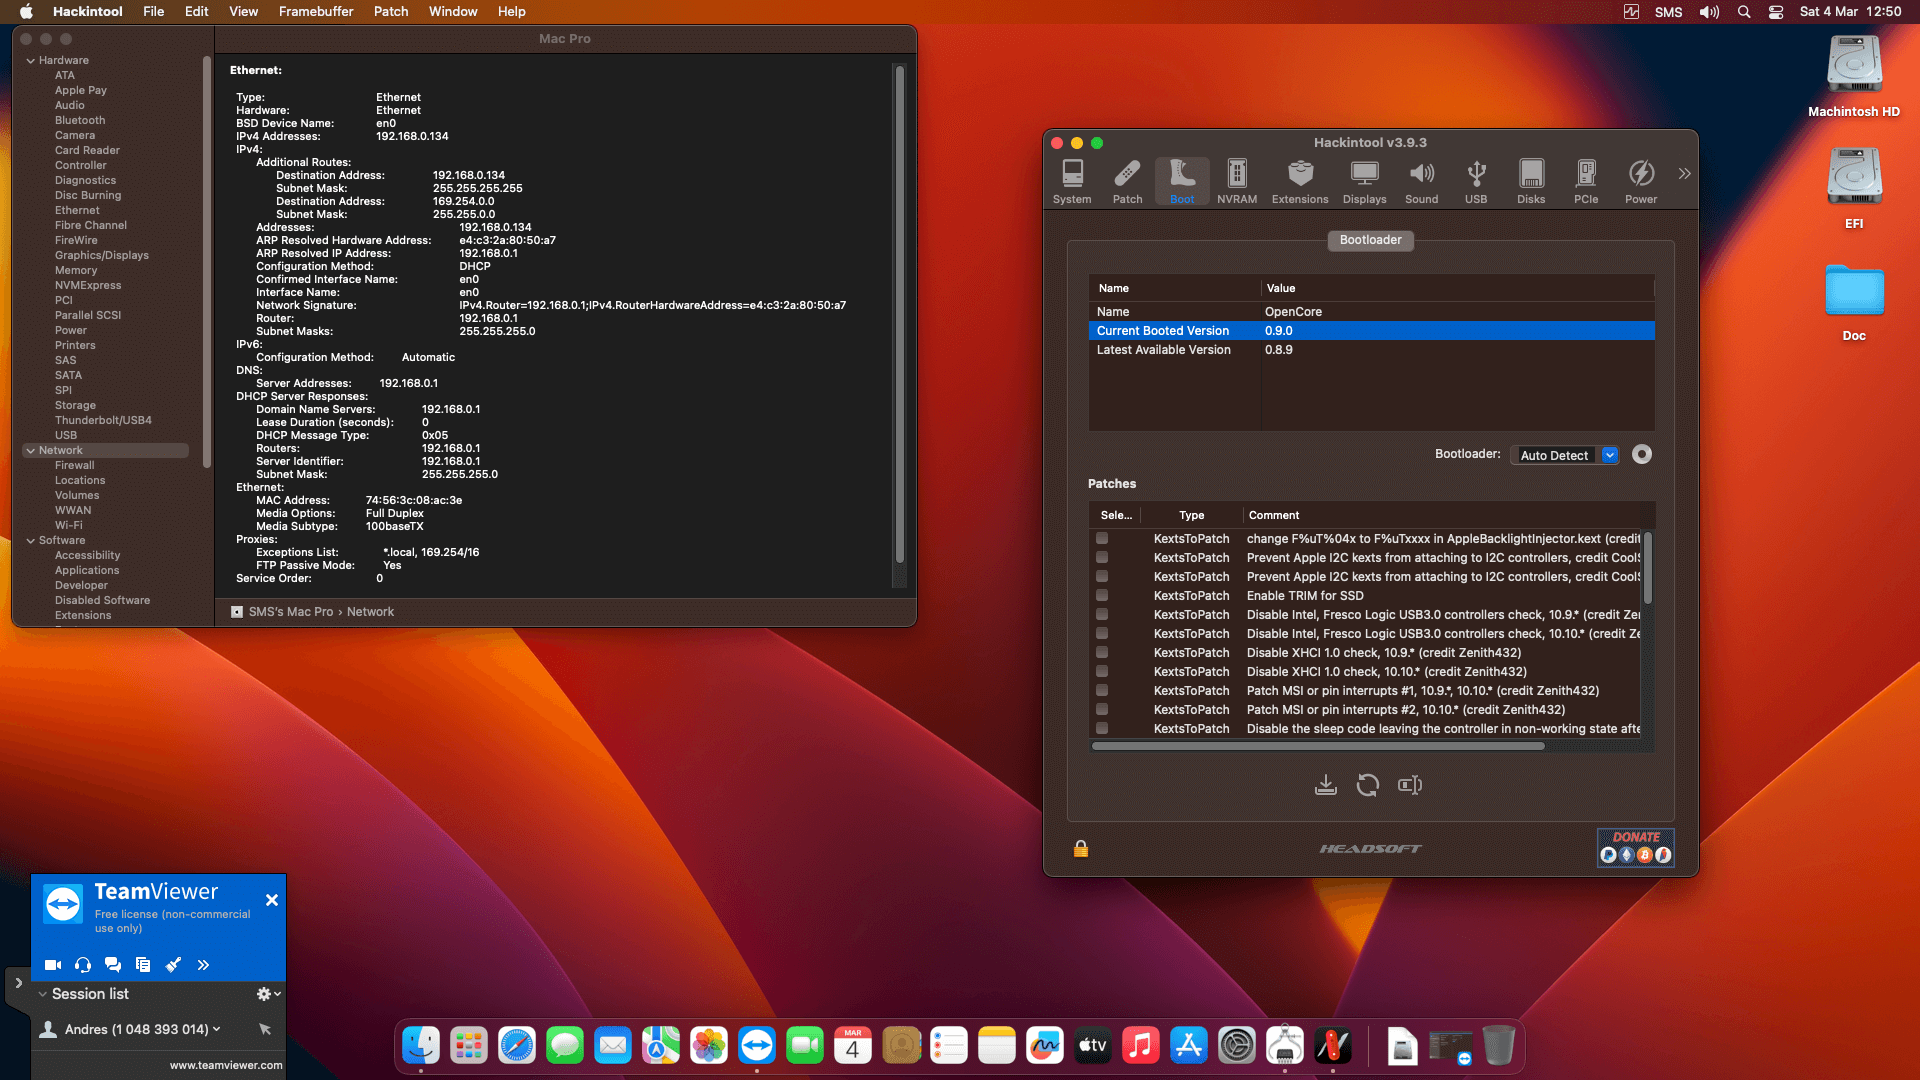Image resolution: width=1920 pixels, height=1080 pixels.
Task: Toggle the lock icon at bottom left
Action: point(1080,849)
